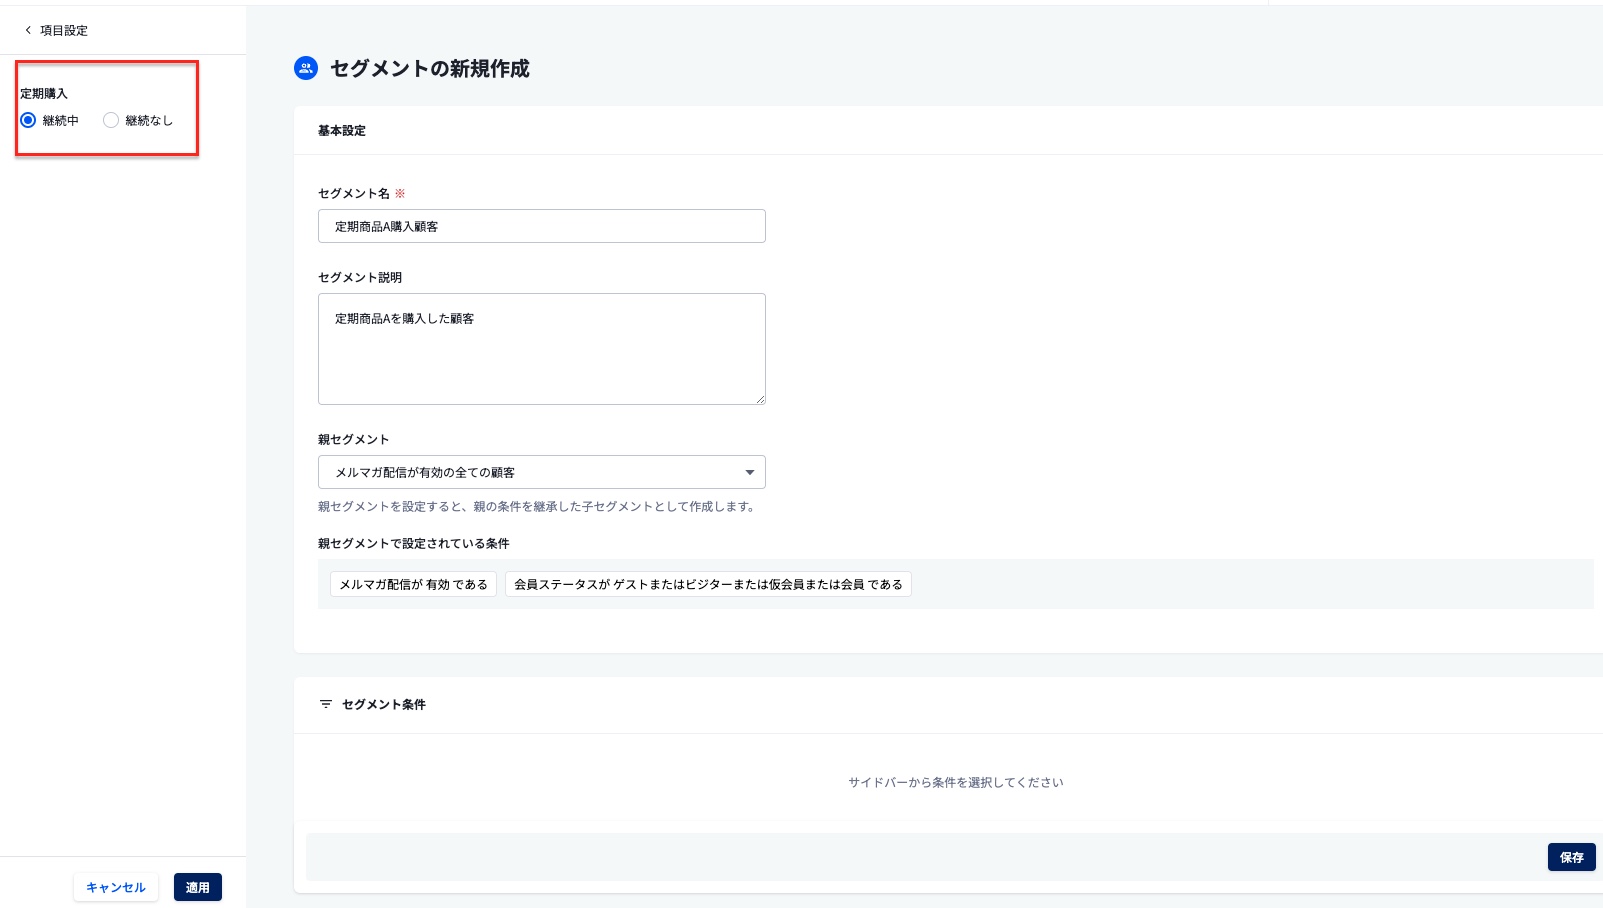Image resolution: width=1603 pixels, height=908 pixels.
Task: Click the dropdown caret on the 親セグメント selector
Action: tap(749, 471)
